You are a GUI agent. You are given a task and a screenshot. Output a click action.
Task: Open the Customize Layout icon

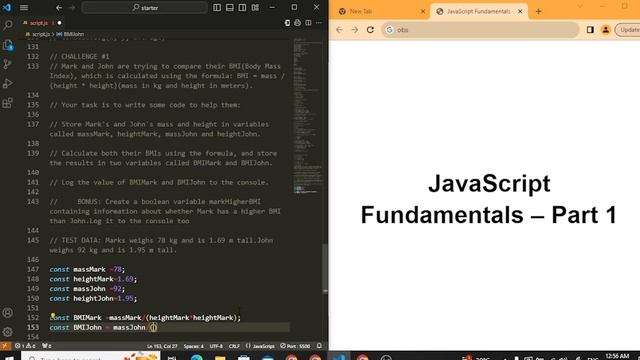[255, 7]
